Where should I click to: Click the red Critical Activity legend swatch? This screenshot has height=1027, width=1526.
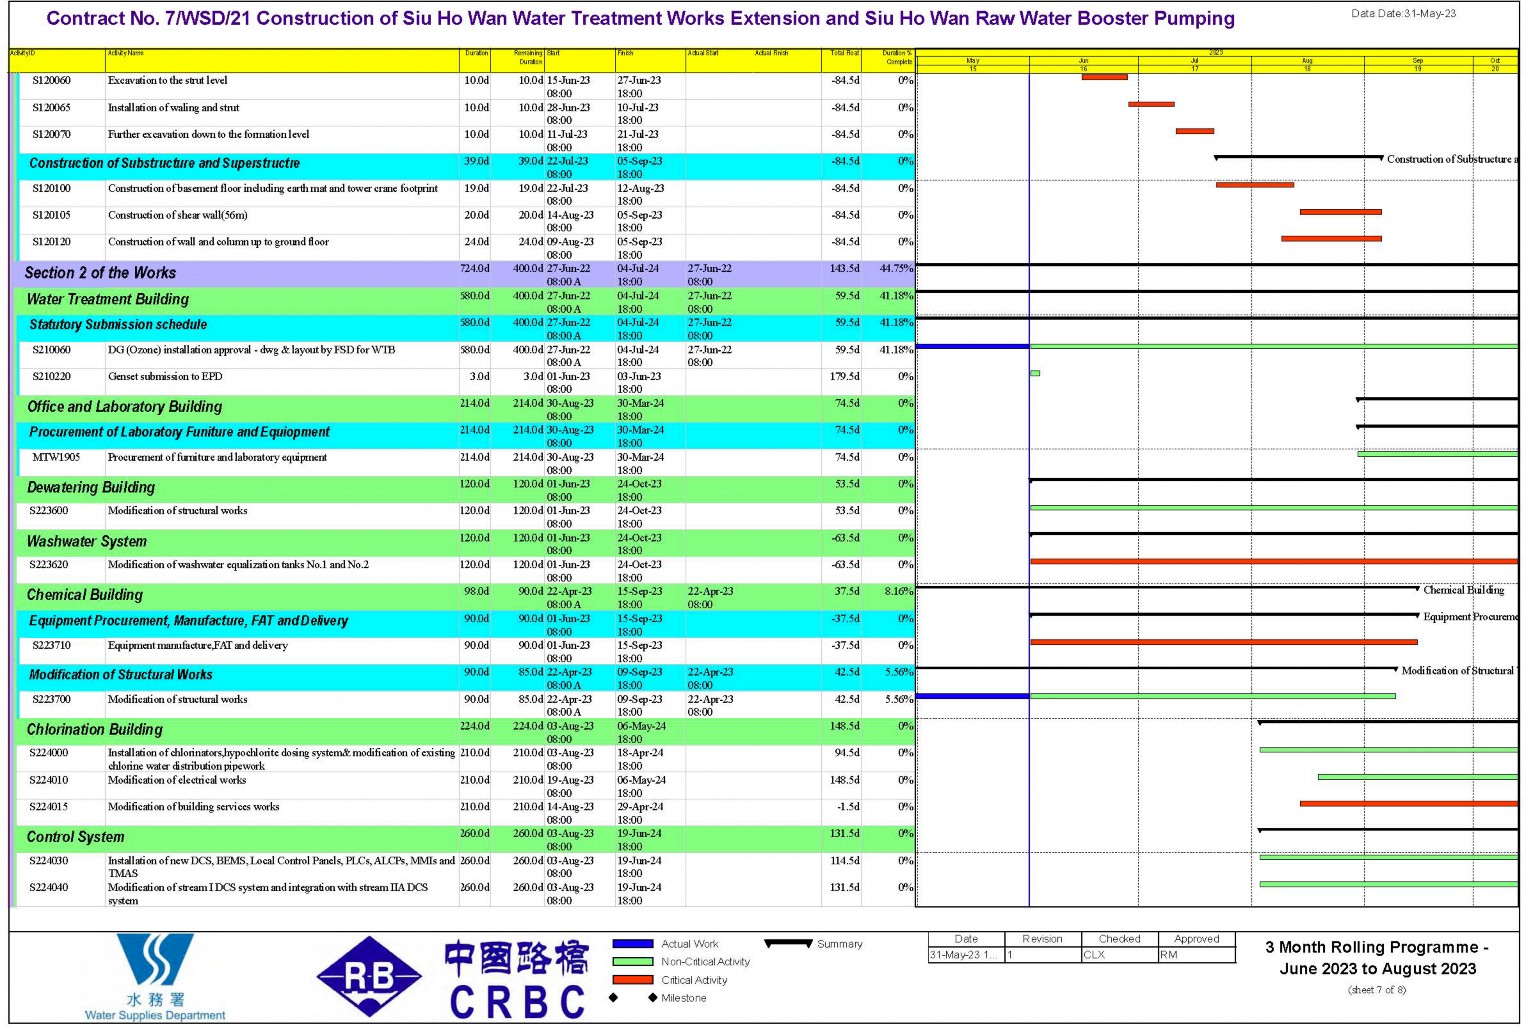click(632, 980)
